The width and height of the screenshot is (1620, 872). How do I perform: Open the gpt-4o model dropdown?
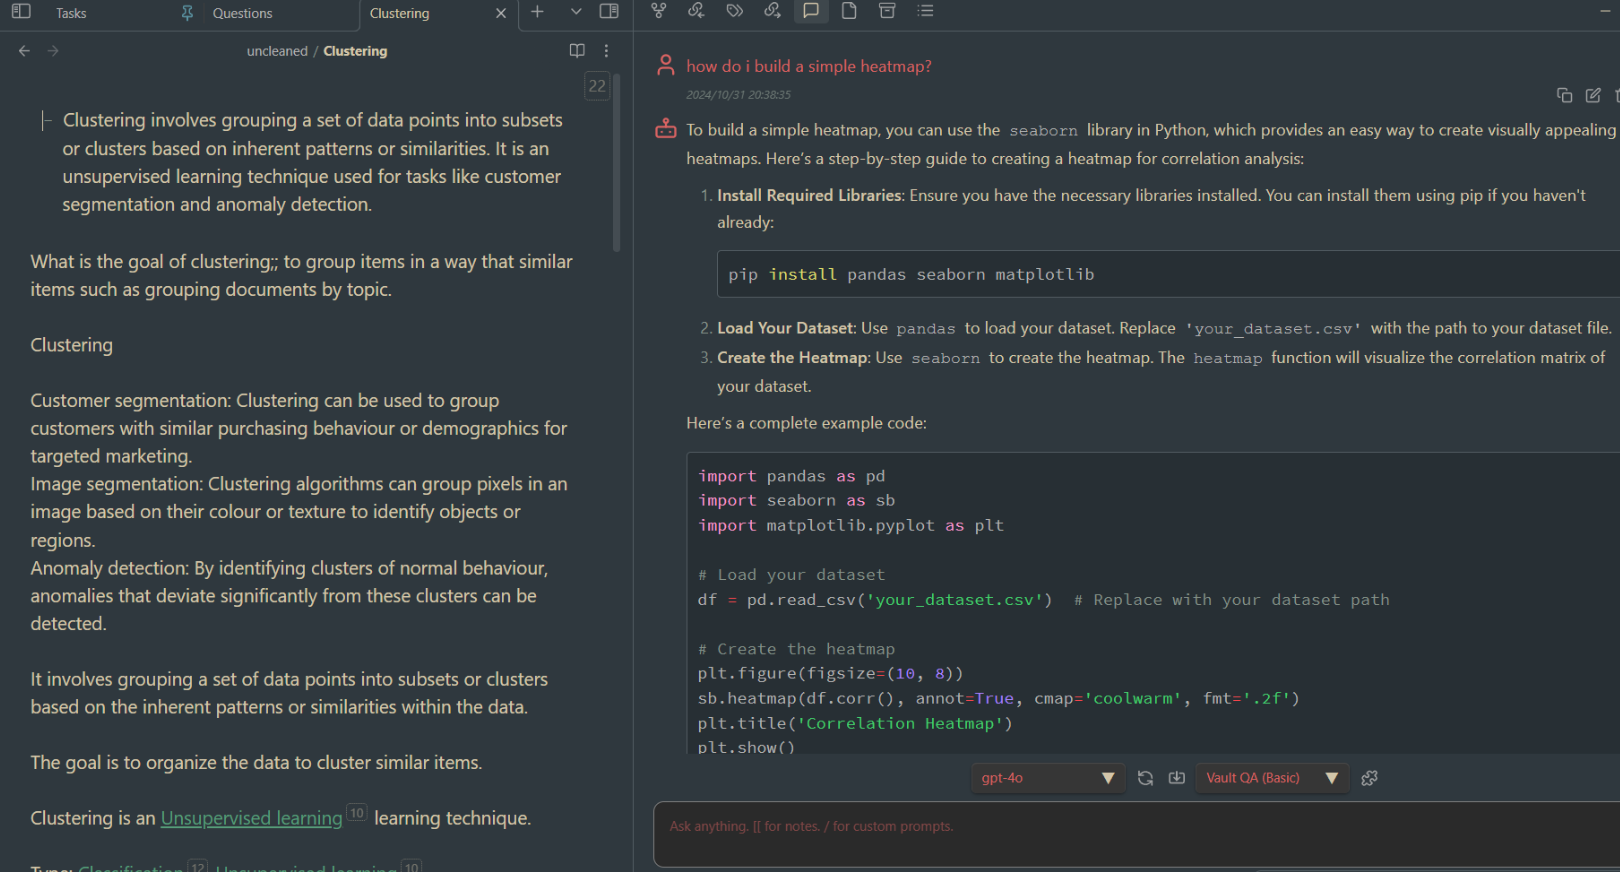pyautogui.click(x=1047, y=778)
